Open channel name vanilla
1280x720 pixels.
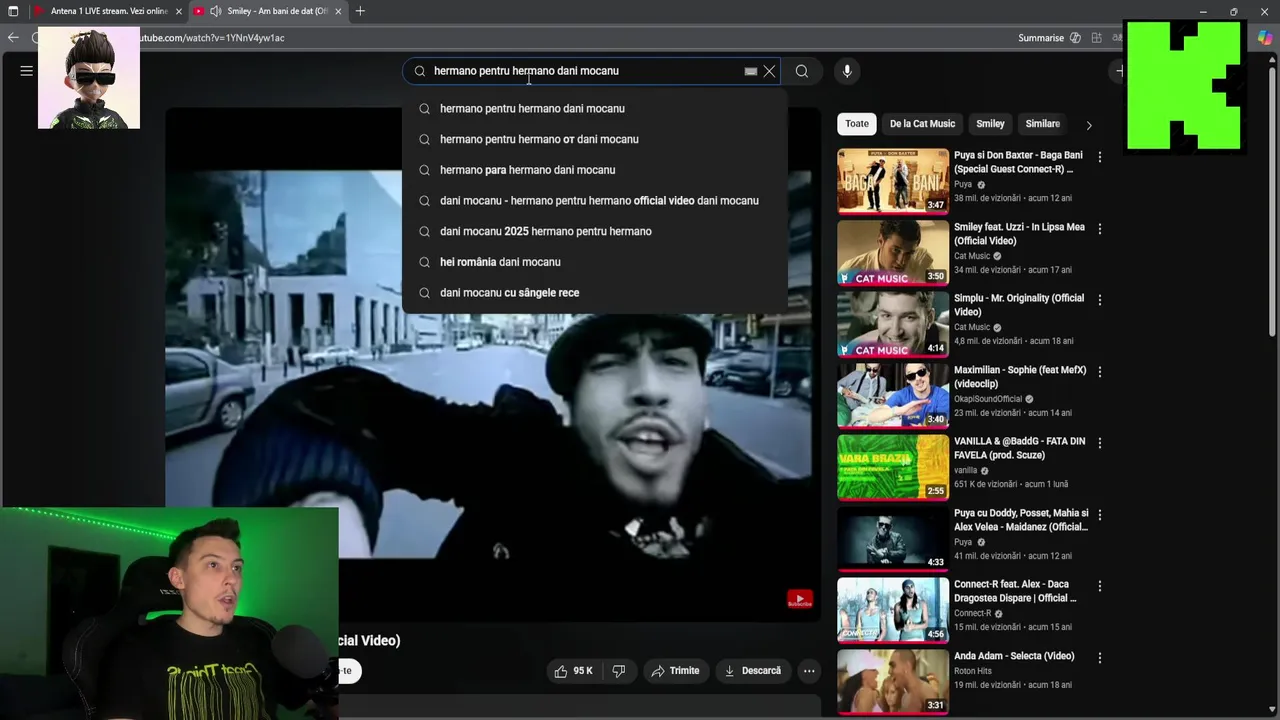pos(966,470)
